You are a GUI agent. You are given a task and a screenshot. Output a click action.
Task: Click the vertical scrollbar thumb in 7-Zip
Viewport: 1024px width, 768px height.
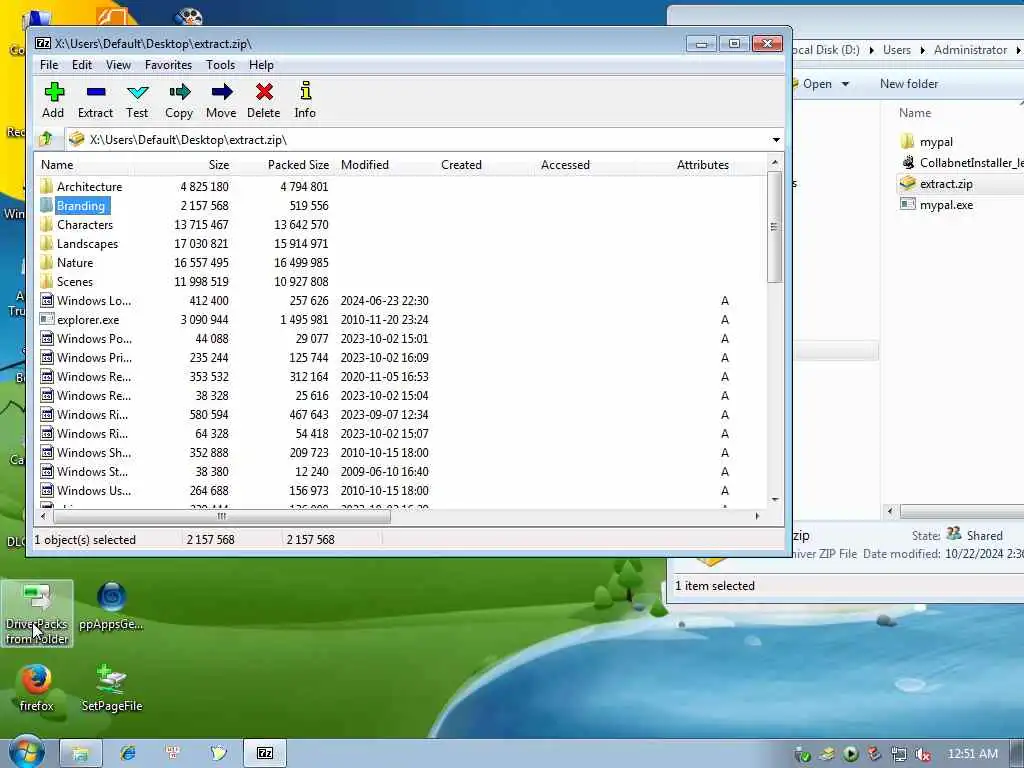point(775,227)
